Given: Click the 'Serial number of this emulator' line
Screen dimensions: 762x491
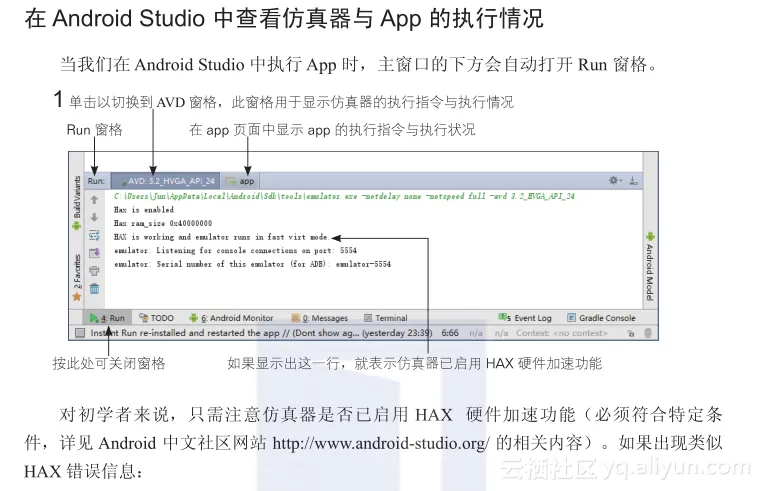Looking at the screenshot, I should 252,264.
